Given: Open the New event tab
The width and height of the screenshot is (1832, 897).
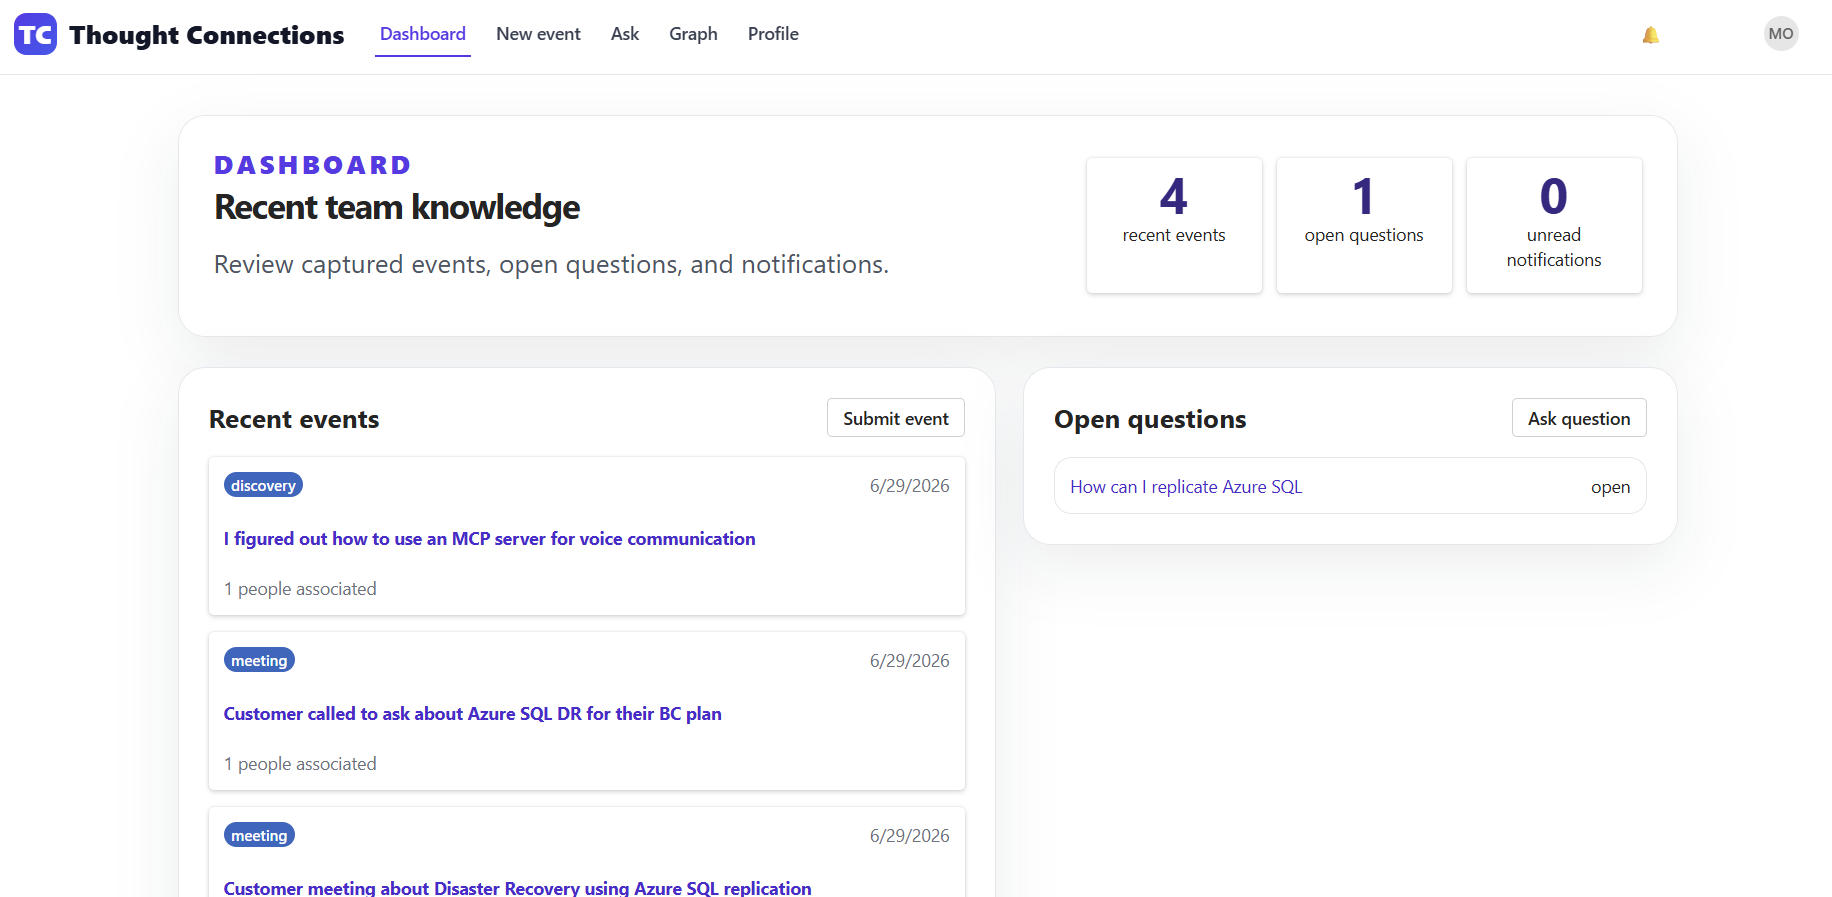Looking at the screenshot, I should 538,34.
